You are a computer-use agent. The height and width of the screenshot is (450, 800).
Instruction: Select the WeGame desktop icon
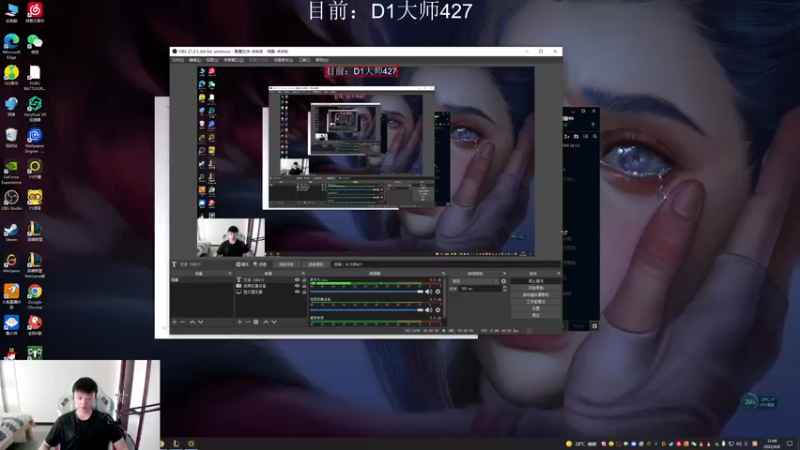(x=11, y=263)
